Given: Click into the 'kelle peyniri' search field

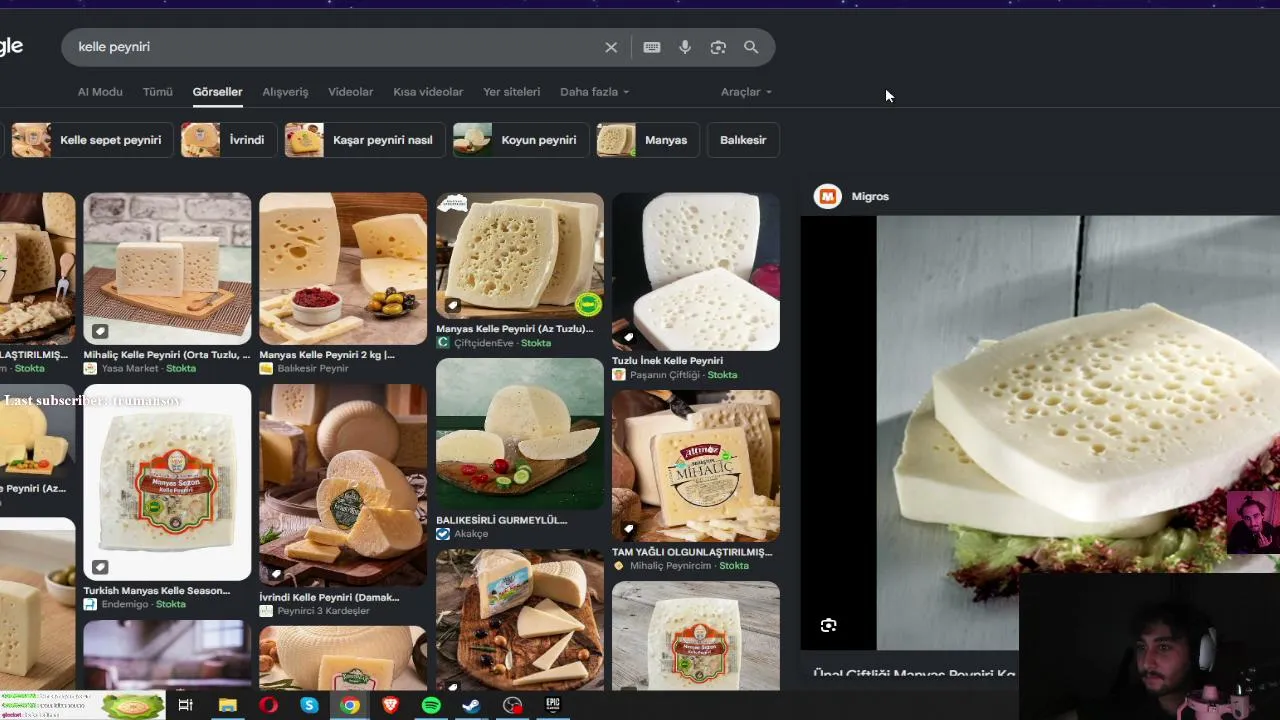Looking at the screenshot, I should click(x=335, y=47).
